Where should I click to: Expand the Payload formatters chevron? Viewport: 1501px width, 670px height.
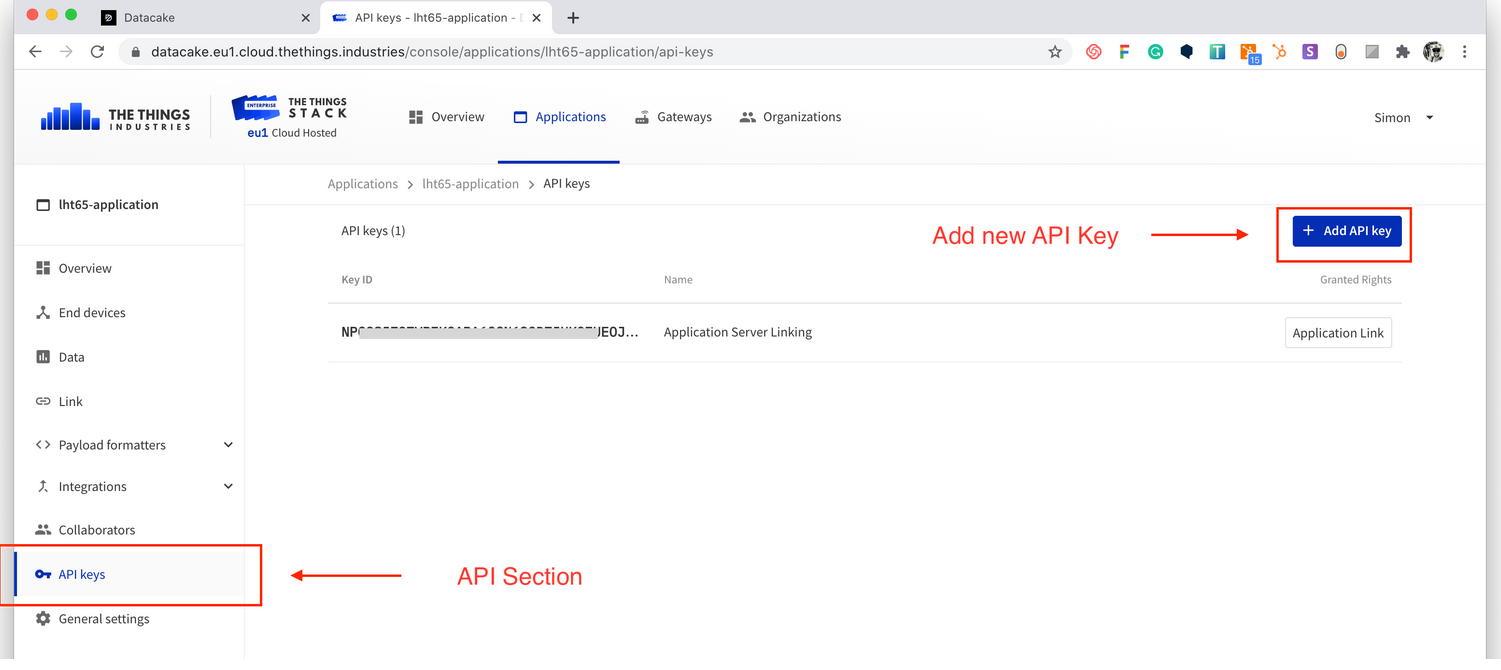click(x=228, y=445)
